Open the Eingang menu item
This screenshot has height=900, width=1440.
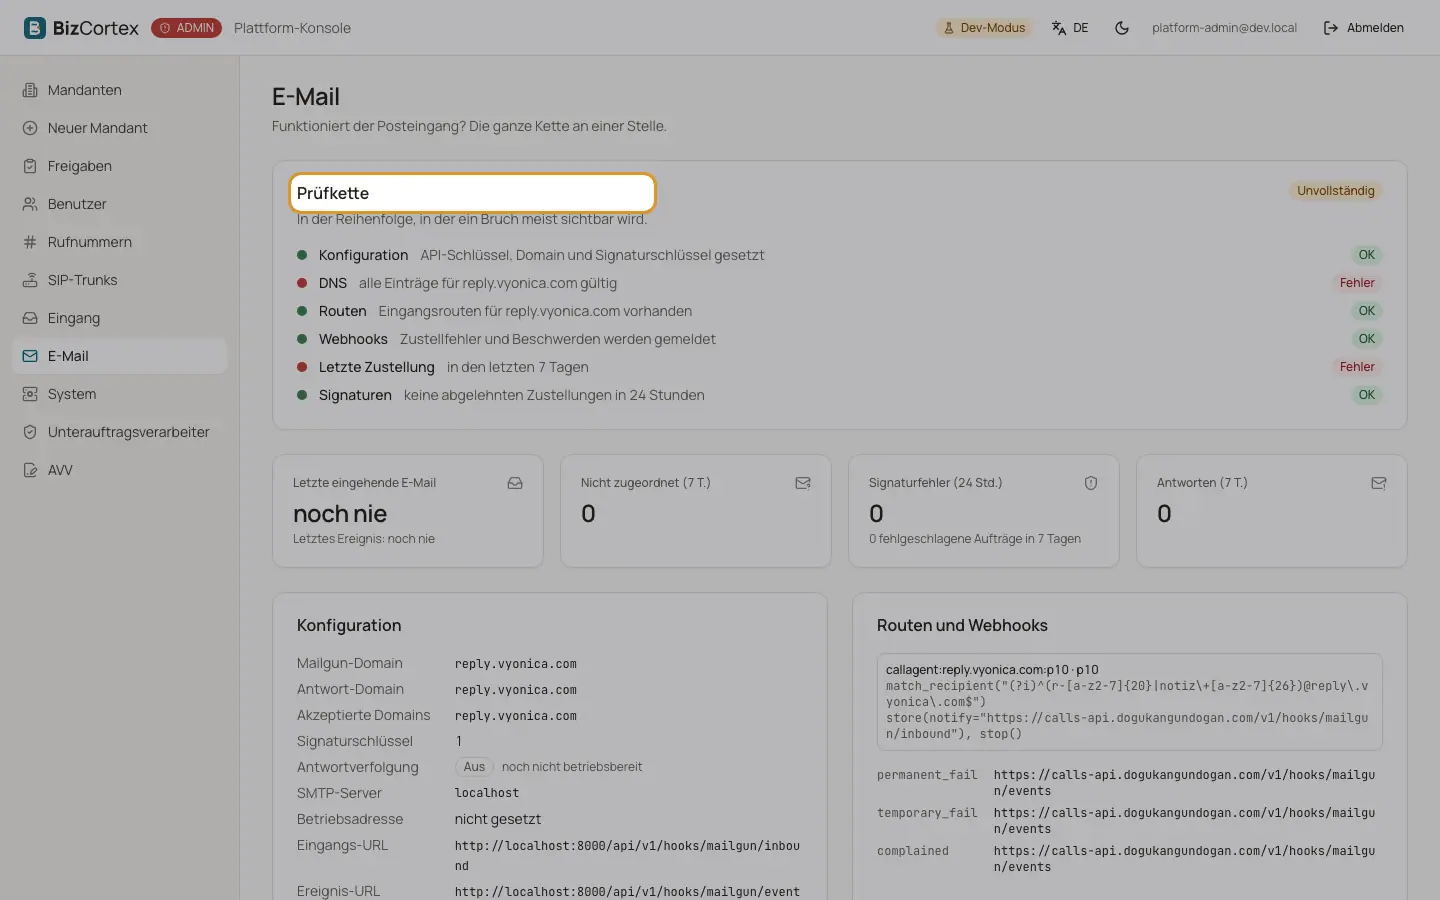pyautogui.click(x=120, y=318)
